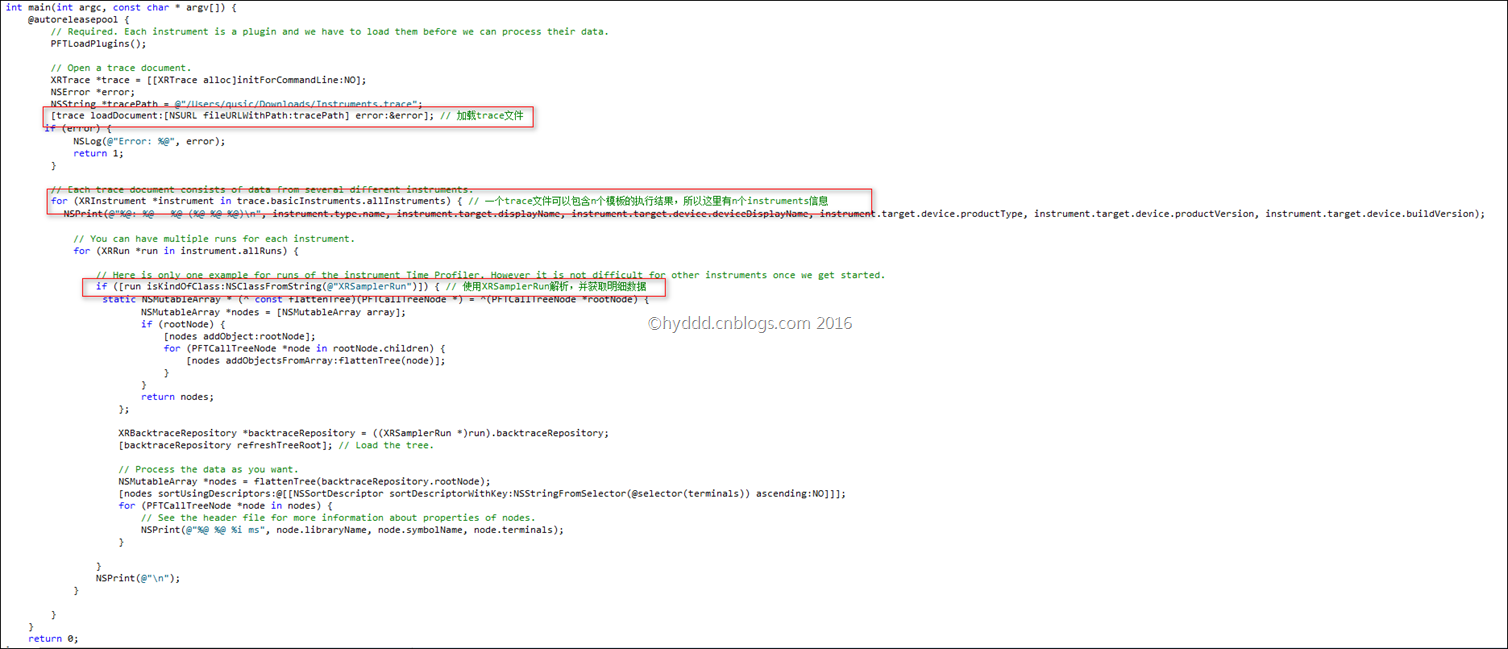Select the 'for (XRInstrument *instrument in' loop line
Image resolution: width=1508 pixels, height=649 pixels.
[x=439, y=201]
